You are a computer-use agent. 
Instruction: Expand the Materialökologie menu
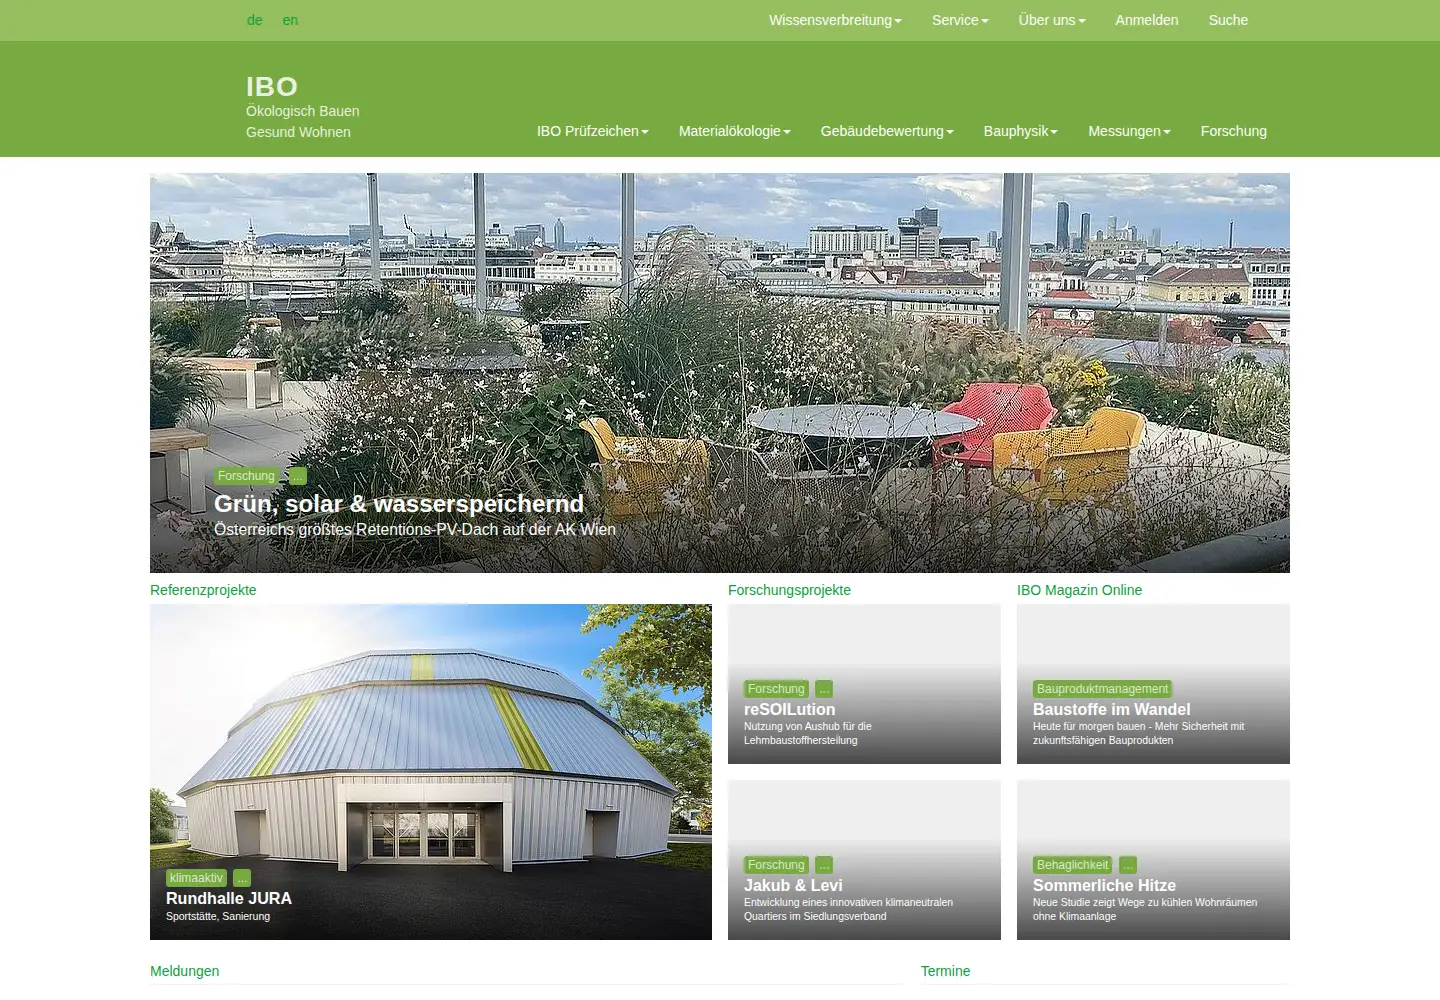(735, 131)
